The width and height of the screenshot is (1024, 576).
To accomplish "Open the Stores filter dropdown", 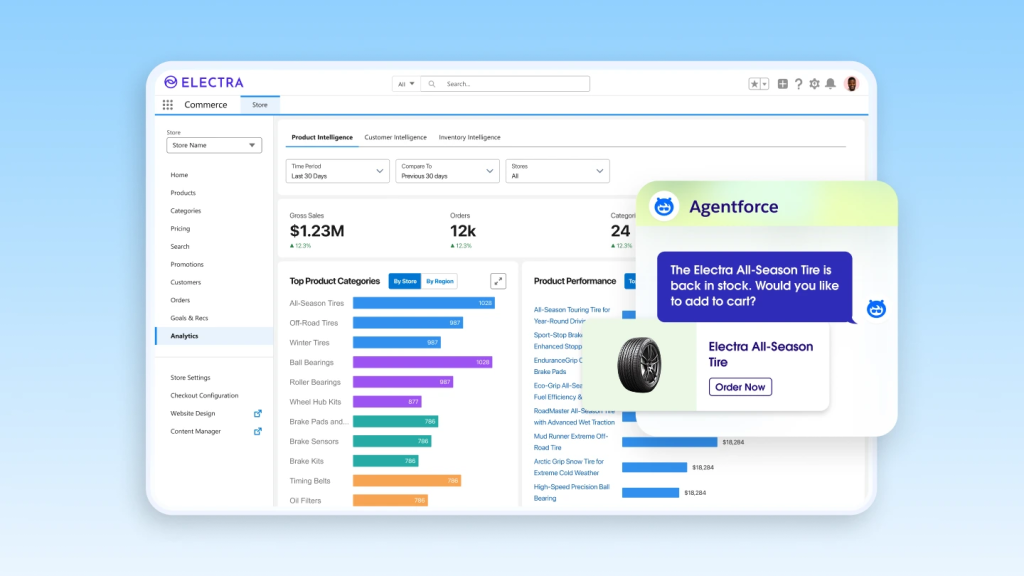I will tap(557, 171).
